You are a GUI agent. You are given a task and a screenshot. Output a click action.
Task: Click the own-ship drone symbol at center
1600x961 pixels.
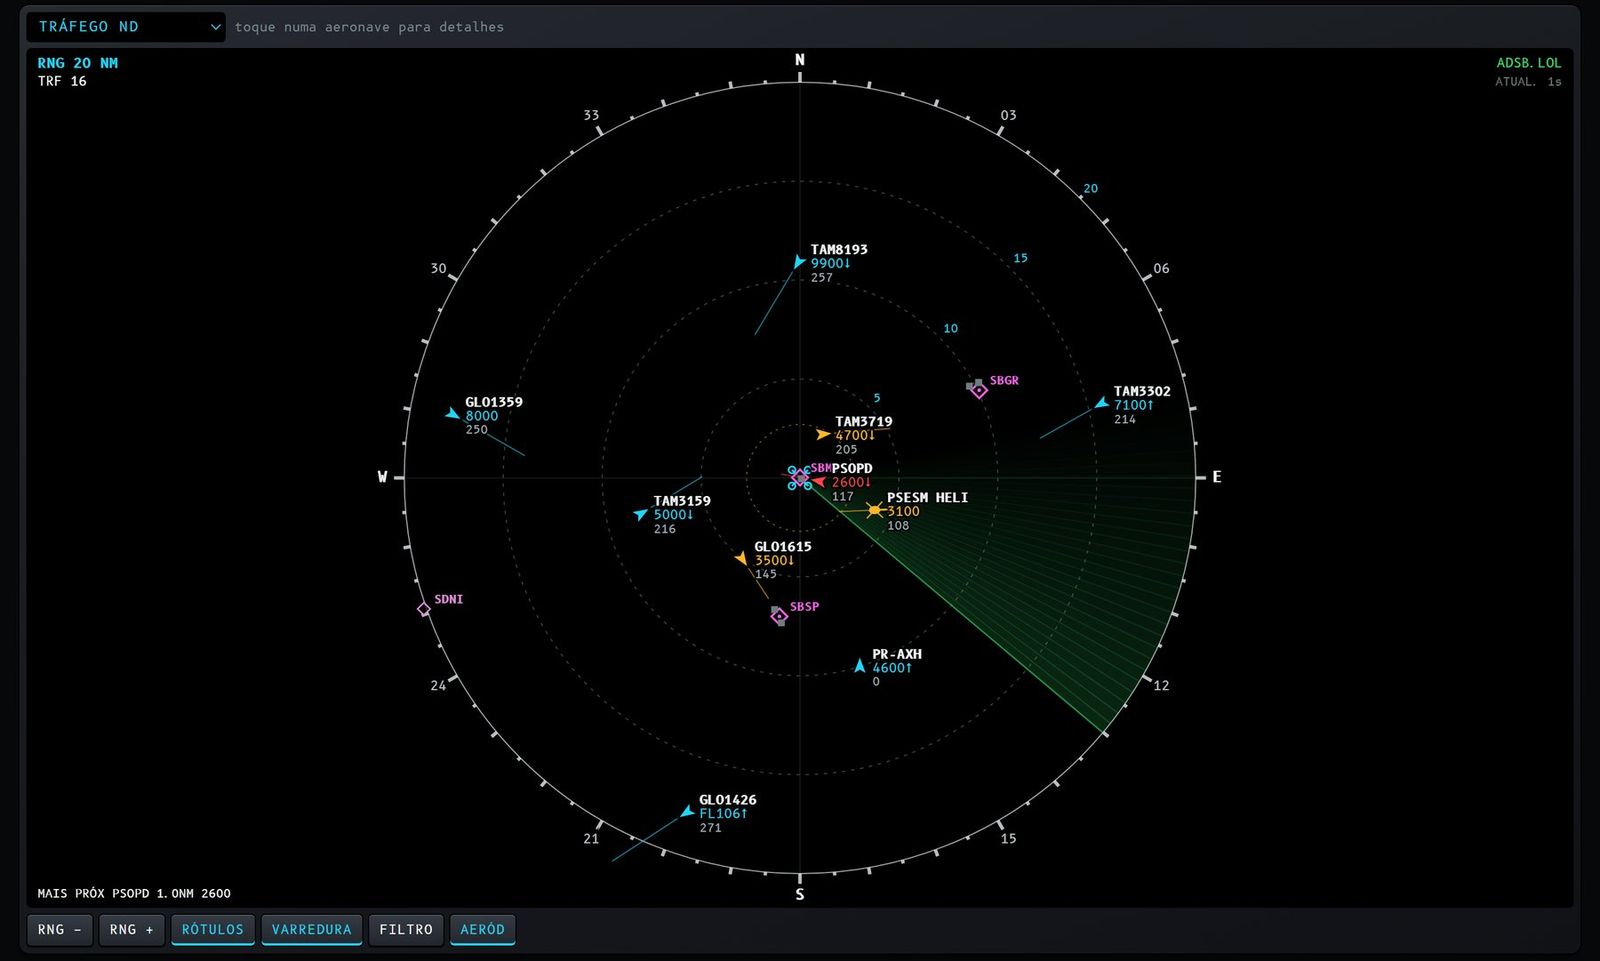coord(800,478)
